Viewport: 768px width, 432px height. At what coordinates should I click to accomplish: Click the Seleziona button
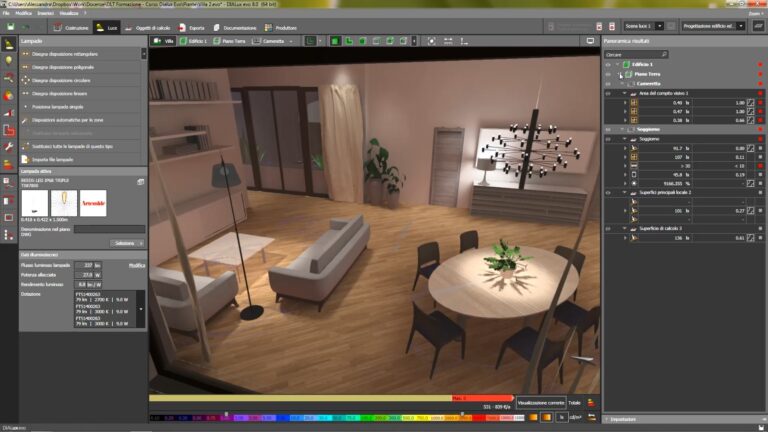(126, 243)
